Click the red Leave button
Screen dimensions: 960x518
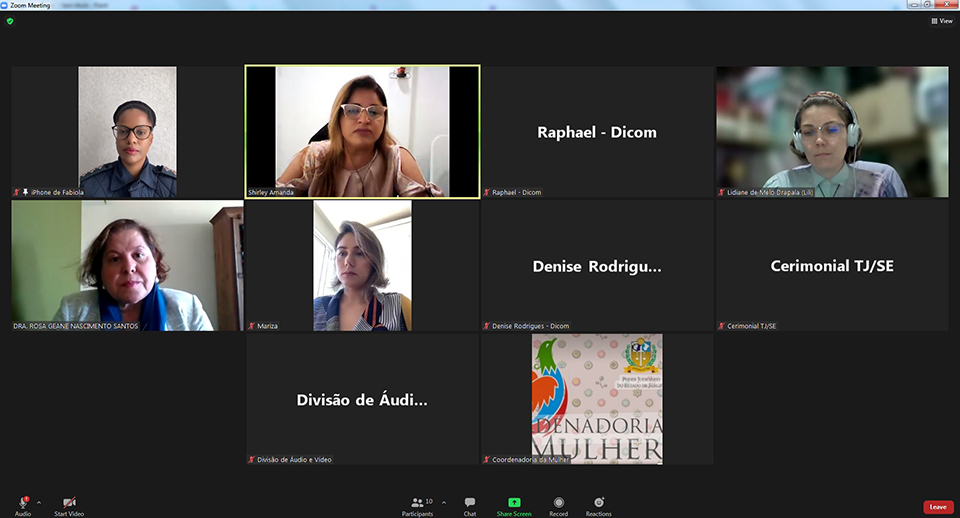tap(937, 507)
